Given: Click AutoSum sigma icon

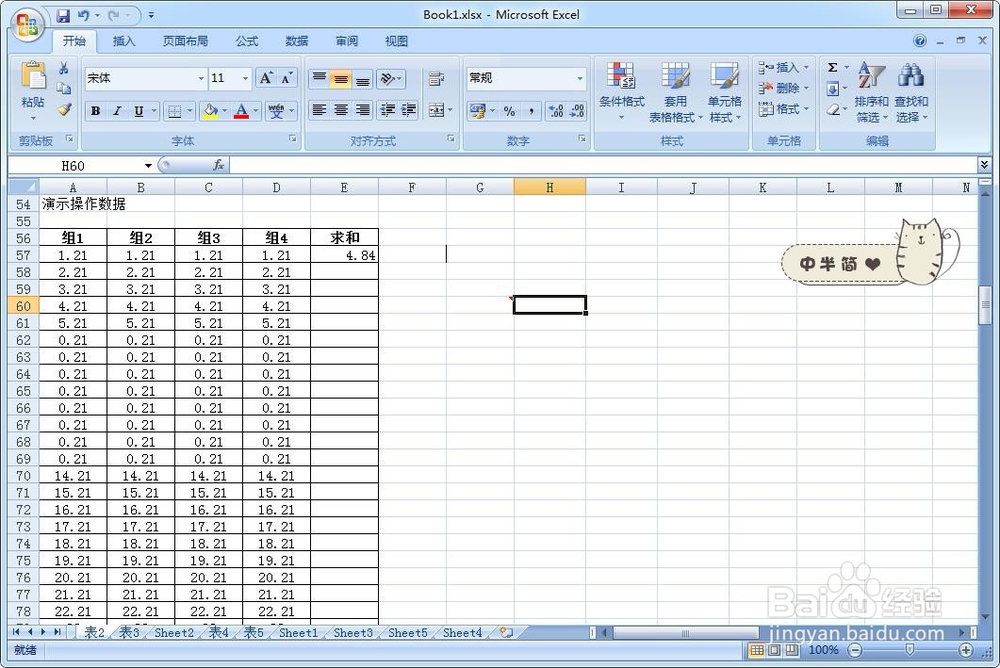Looking at the screenshot, I should [x=832, y=68].
